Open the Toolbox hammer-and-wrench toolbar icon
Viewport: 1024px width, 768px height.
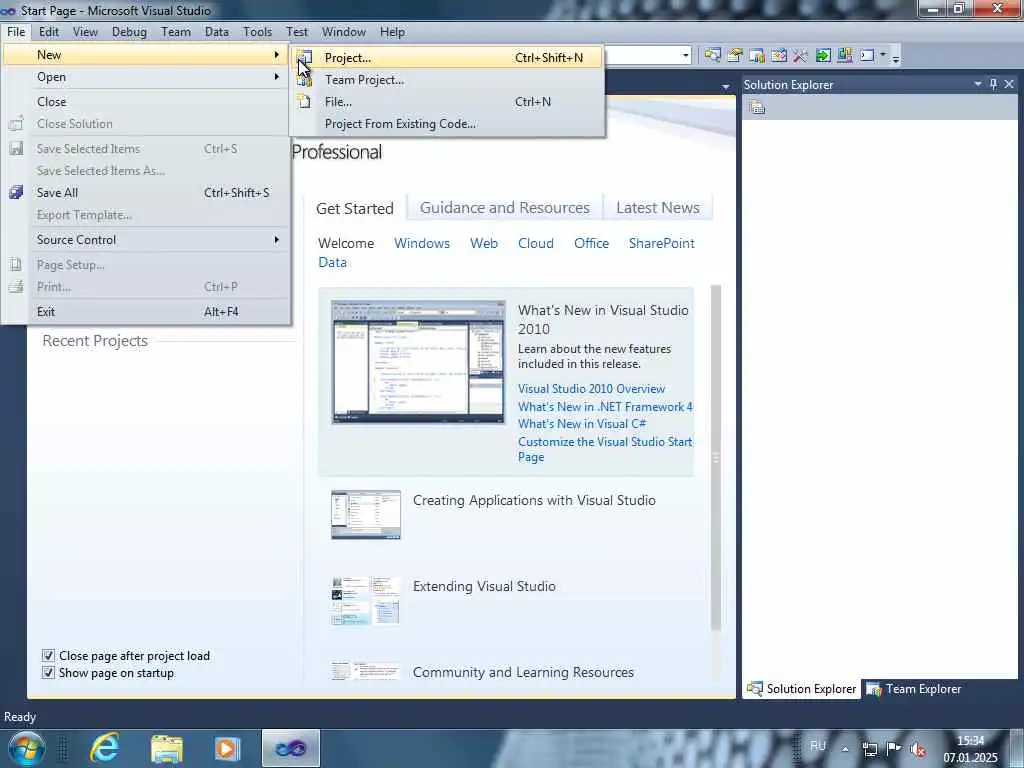(800, 56)
